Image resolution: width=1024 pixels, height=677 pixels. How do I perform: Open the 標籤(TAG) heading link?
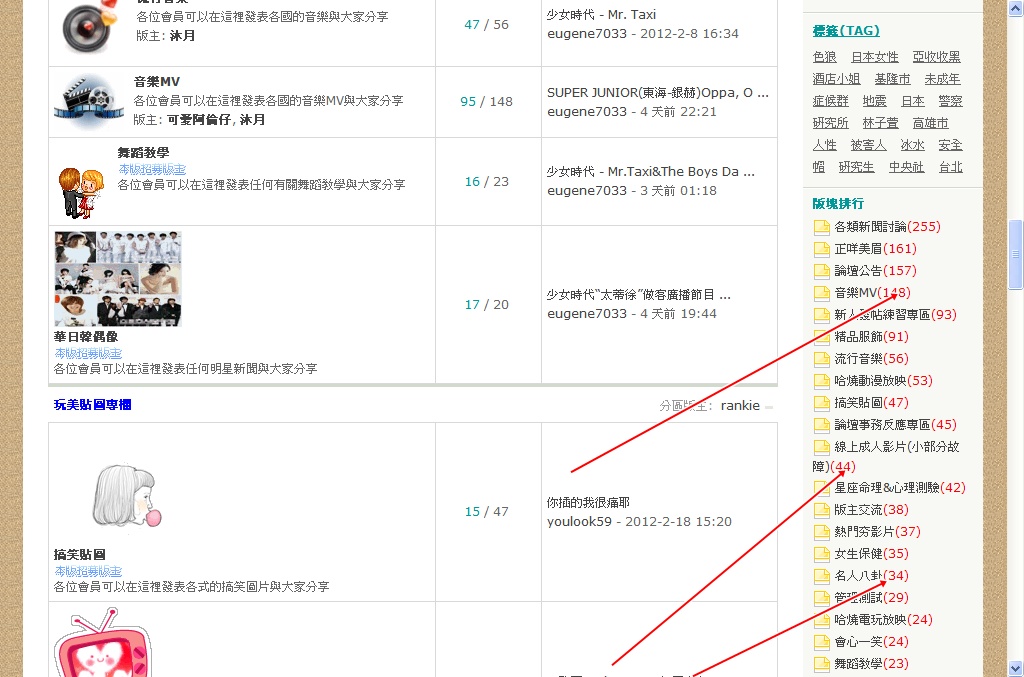[846, 31]
